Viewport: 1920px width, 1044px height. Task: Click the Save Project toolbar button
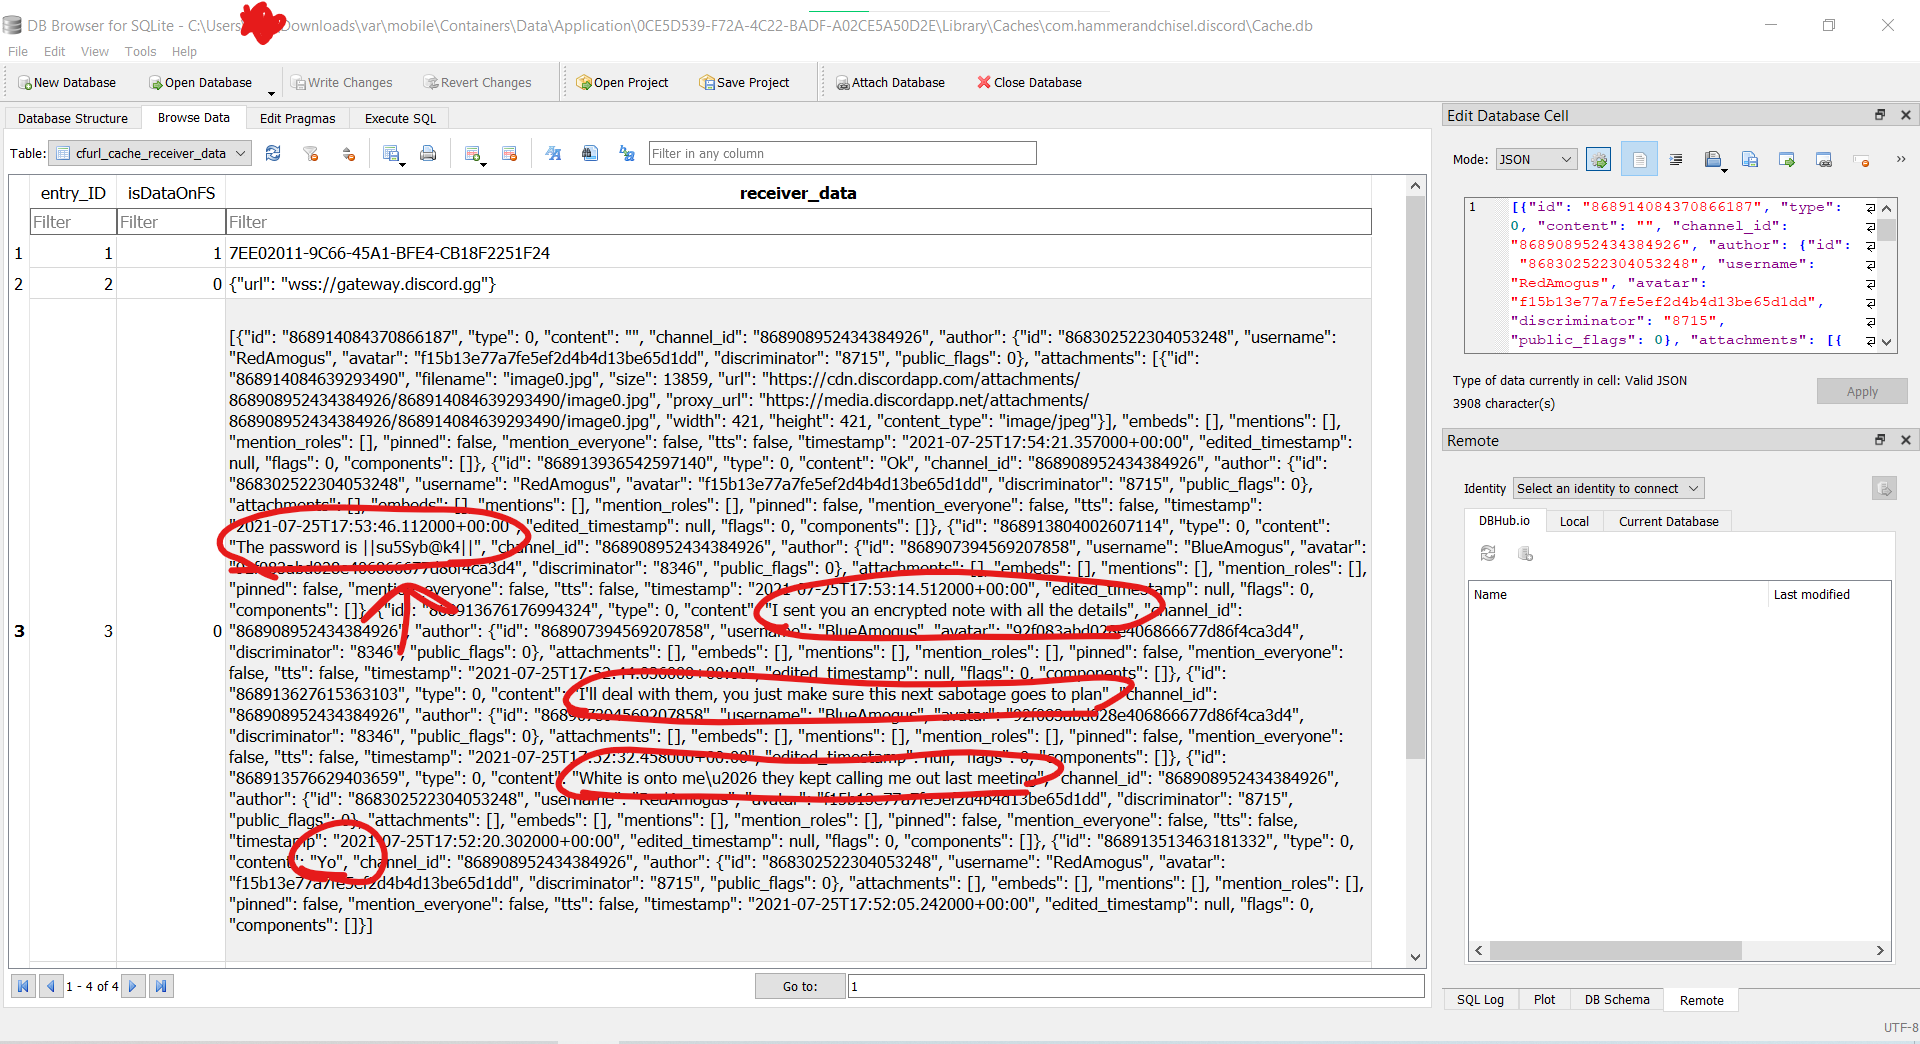click(x=744, y=83)
